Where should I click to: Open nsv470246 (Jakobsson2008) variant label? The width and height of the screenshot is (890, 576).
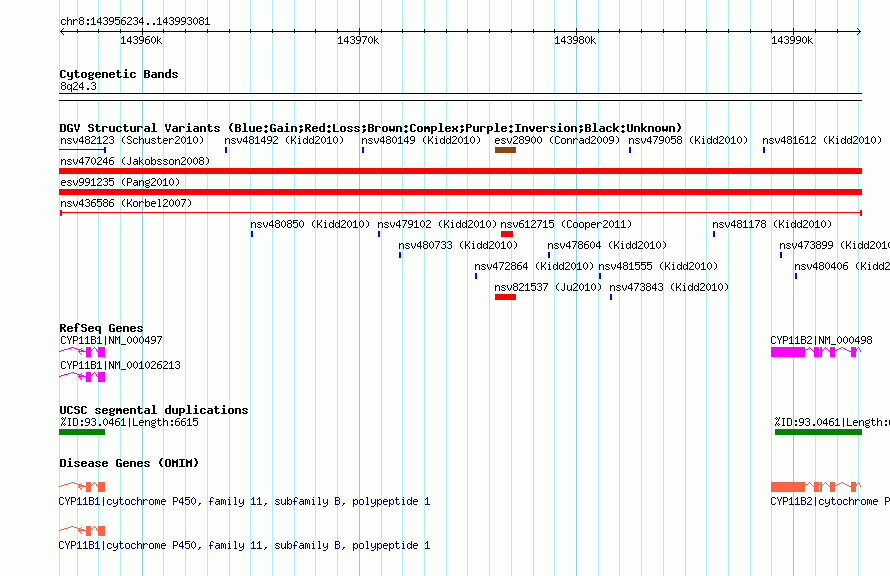pyautogui.click(x=135, y=161)
